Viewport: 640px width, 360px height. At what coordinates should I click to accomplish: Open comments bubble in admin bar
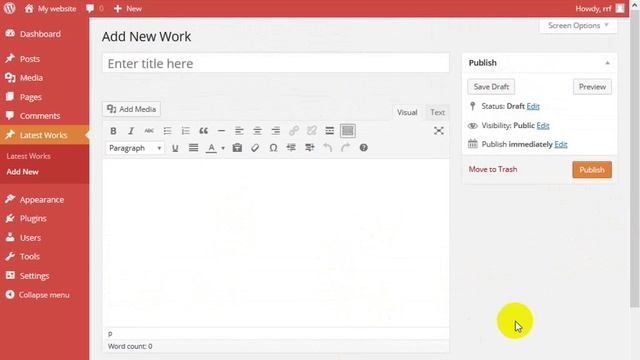click(x=95, y=8)
